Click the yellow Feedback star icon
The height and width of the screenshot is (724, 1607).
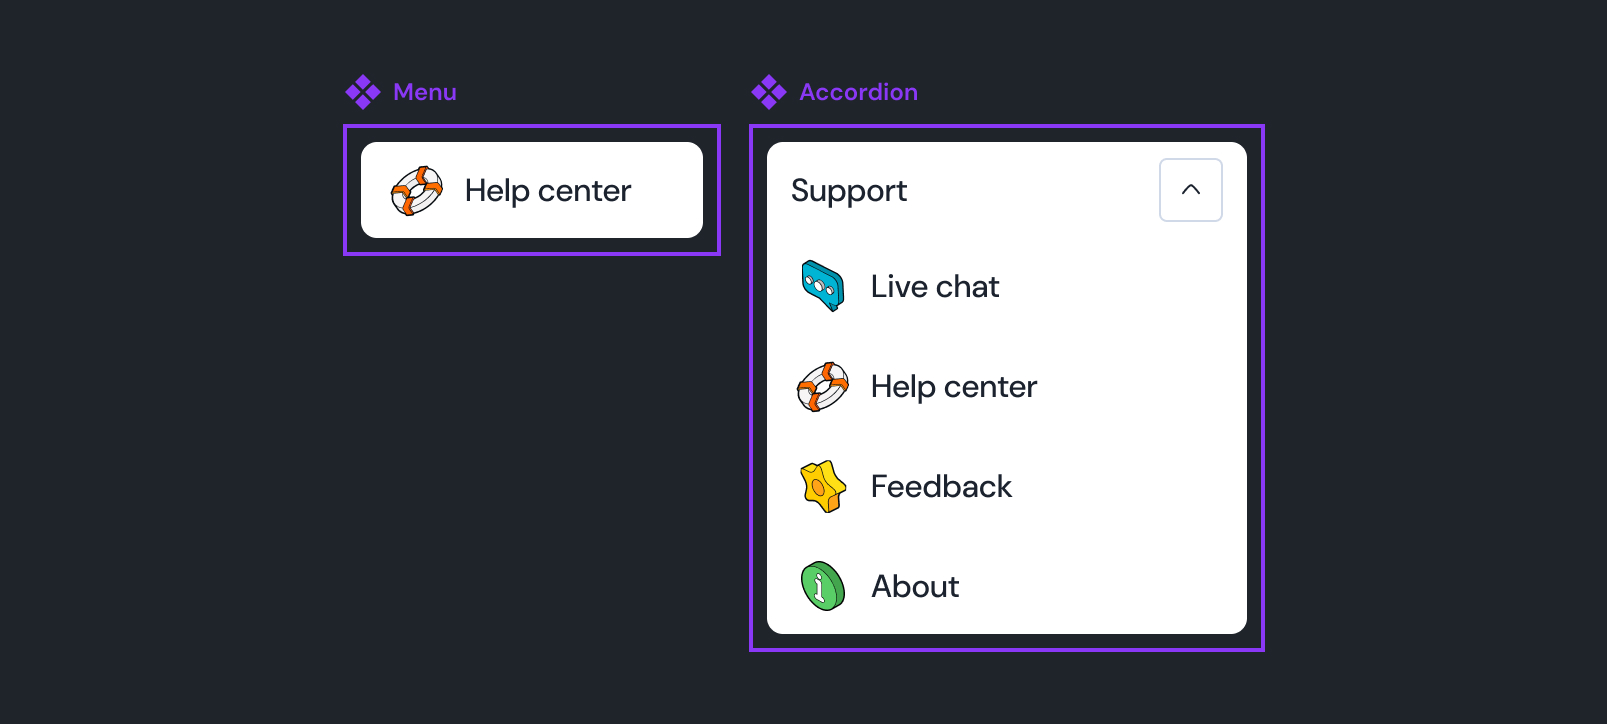pos(823,487)
